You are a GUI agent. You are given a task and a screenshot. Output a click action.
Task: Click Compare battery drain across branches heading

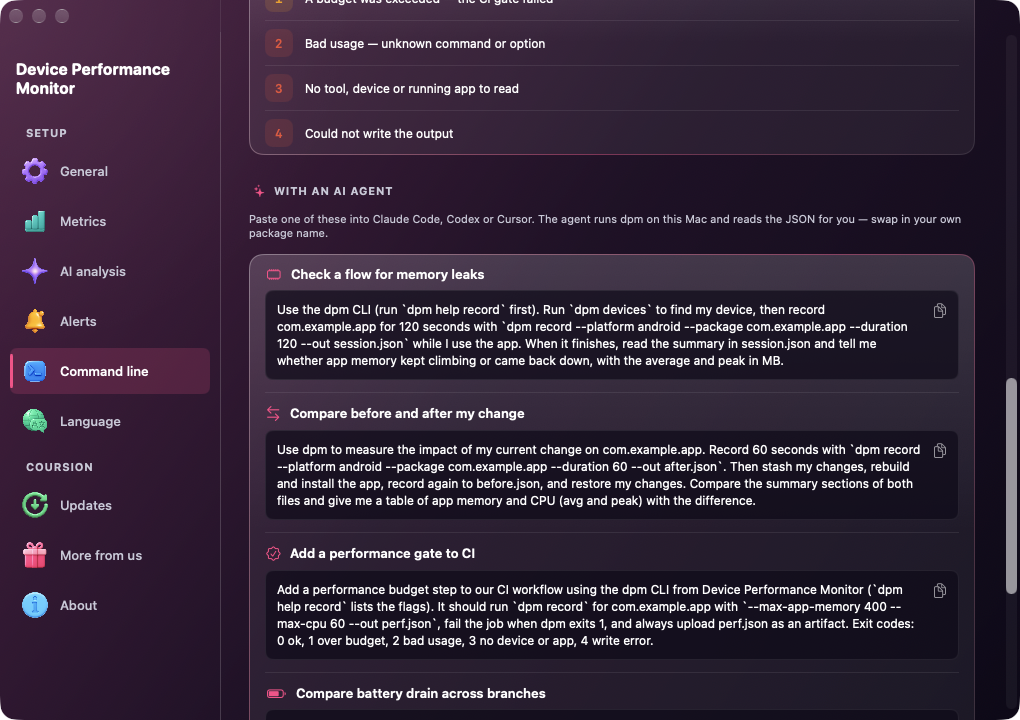(420, 693)
